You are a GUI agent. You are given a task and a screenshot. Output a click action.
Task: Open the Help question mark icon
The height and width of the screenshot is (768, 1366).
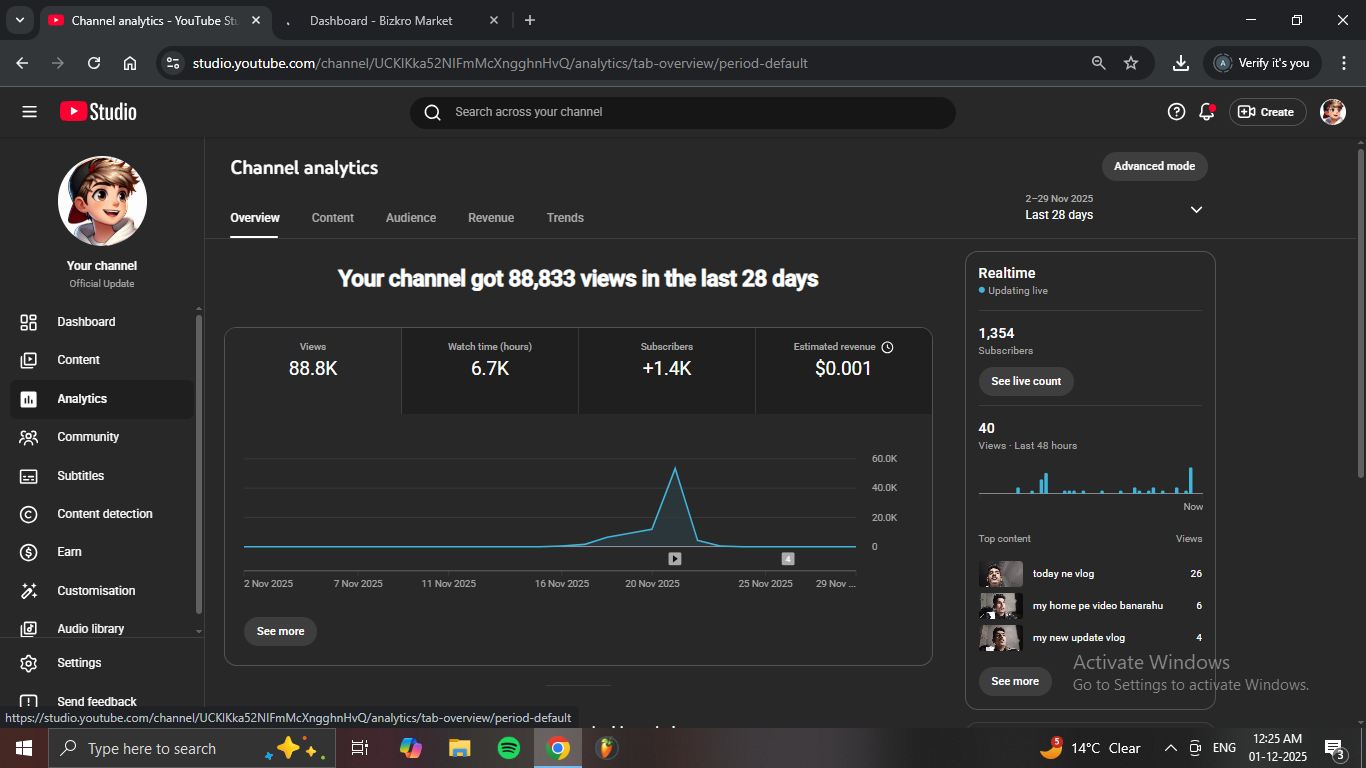coord(1176,112)
